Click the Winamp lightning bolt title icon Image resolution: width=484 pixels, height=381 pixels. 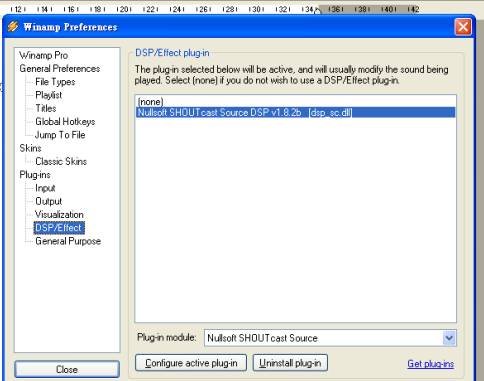(x=13, y=26)
